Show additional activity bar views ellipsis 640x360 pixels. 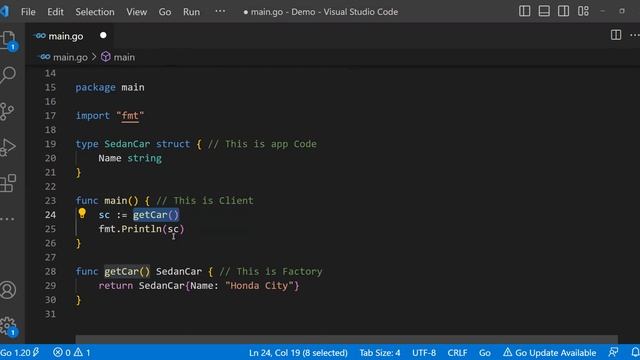pyautogui.click(x=7, y=219)
